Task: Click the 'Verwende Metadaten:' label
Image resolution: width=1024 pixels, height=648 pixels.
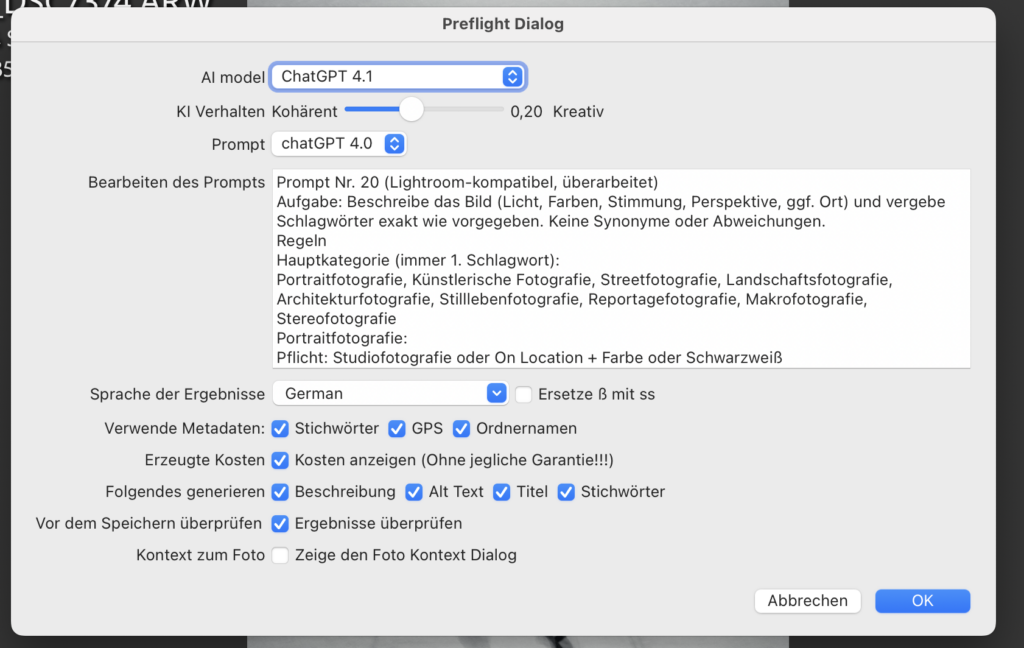Action: (184, 429)
